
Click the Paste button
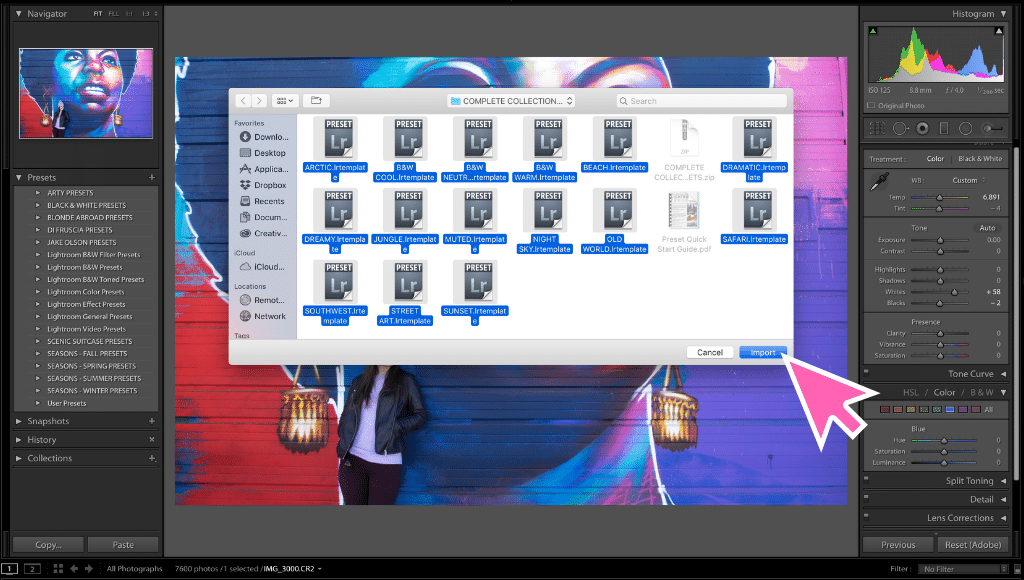click(x=123, y=545)
